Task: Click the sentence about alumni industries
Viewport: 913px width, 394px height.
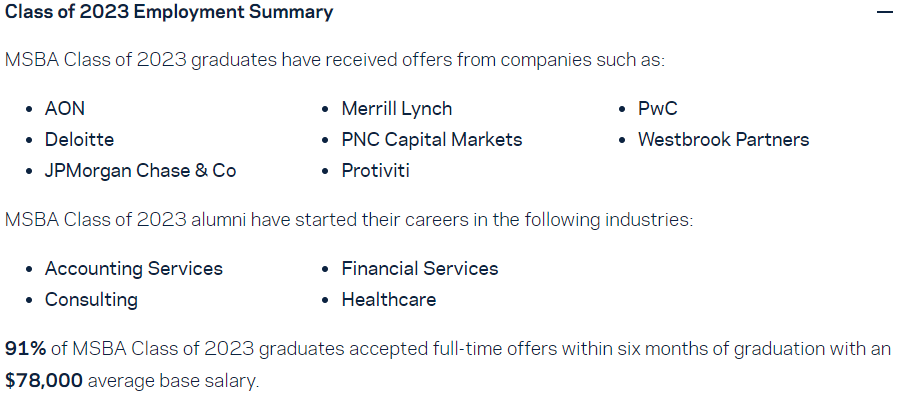Action: point(349,221)
